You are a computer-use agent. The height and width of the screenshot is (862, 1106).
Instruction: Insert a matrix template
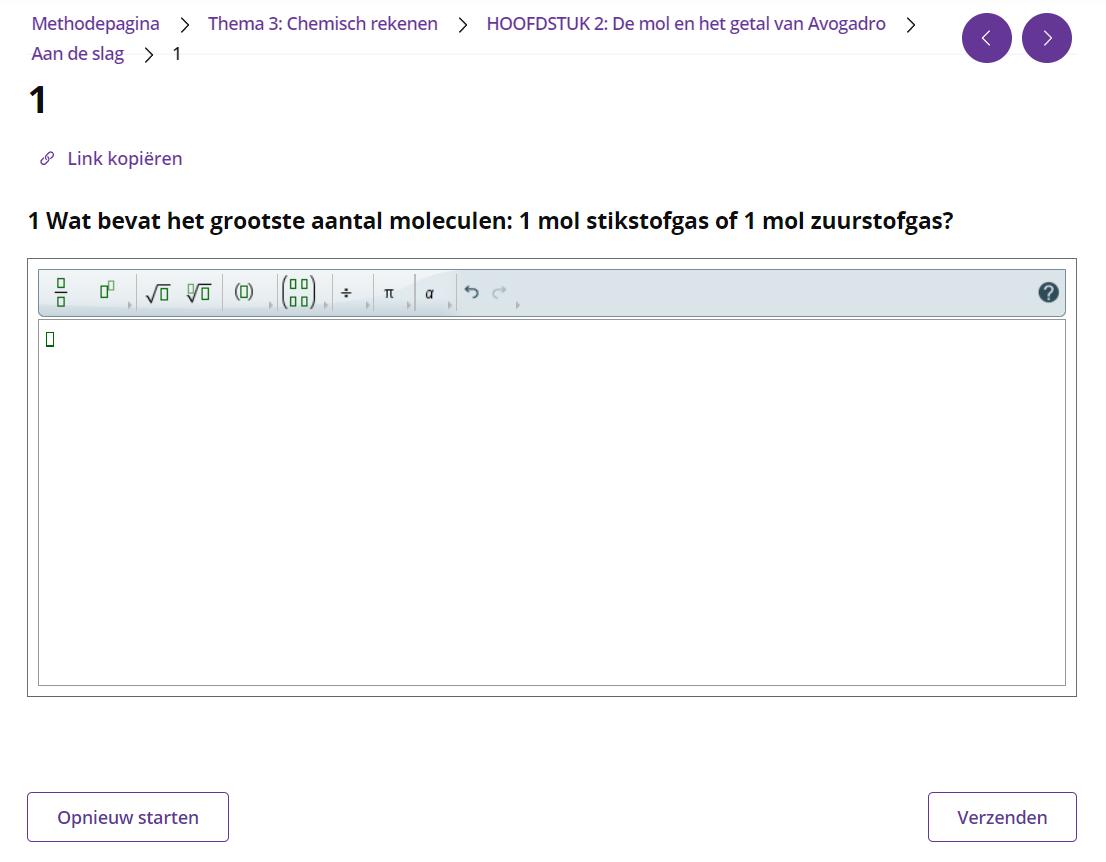tap(298, 292)
